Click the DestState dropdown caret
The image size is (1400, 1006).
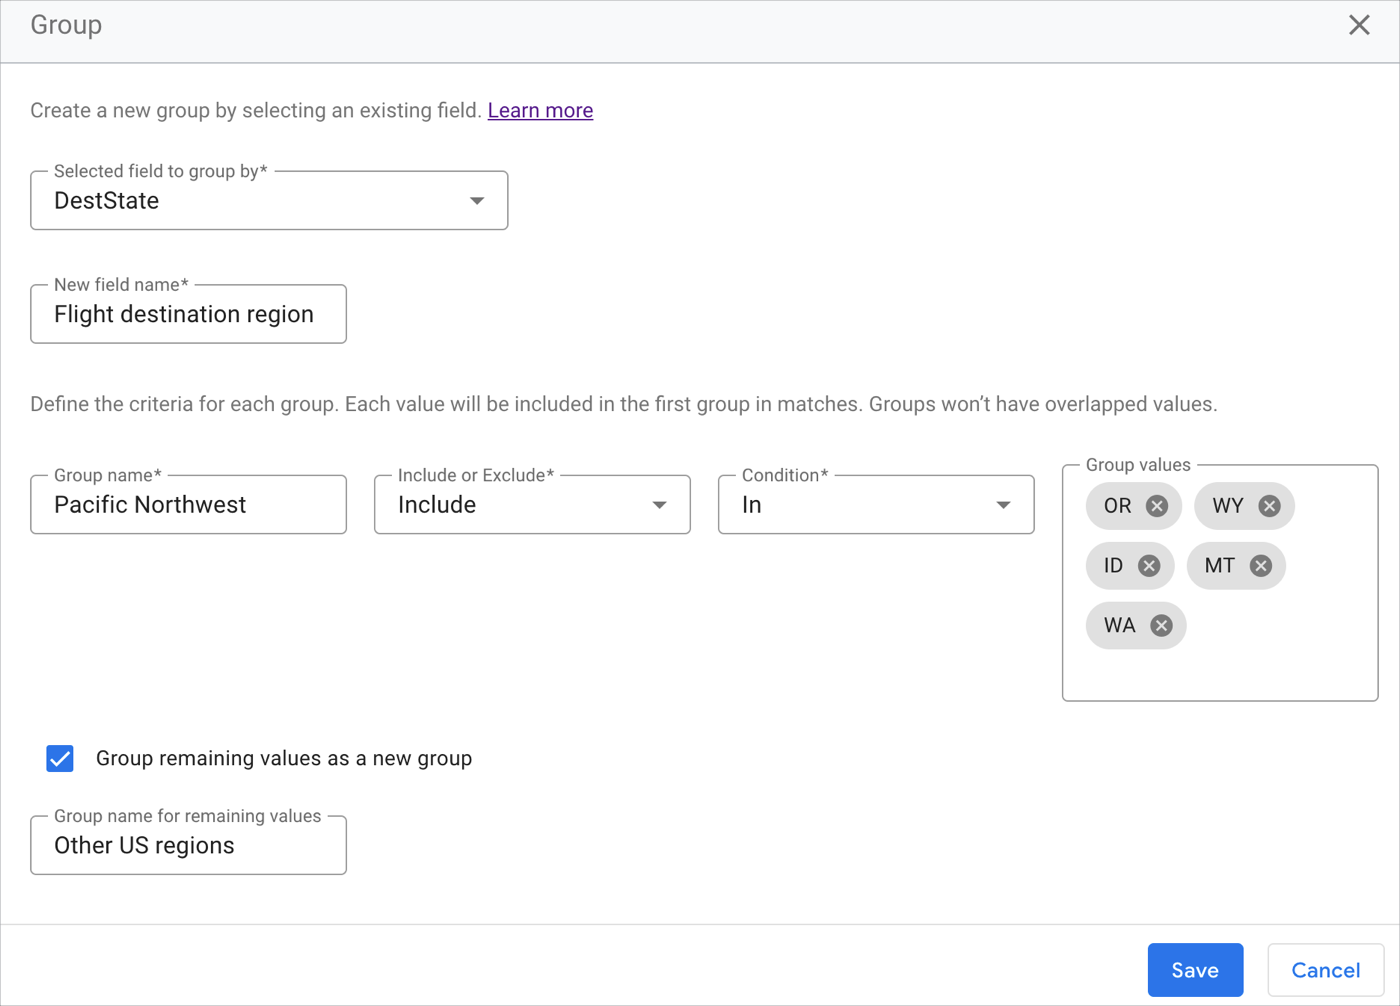point(477,200)
